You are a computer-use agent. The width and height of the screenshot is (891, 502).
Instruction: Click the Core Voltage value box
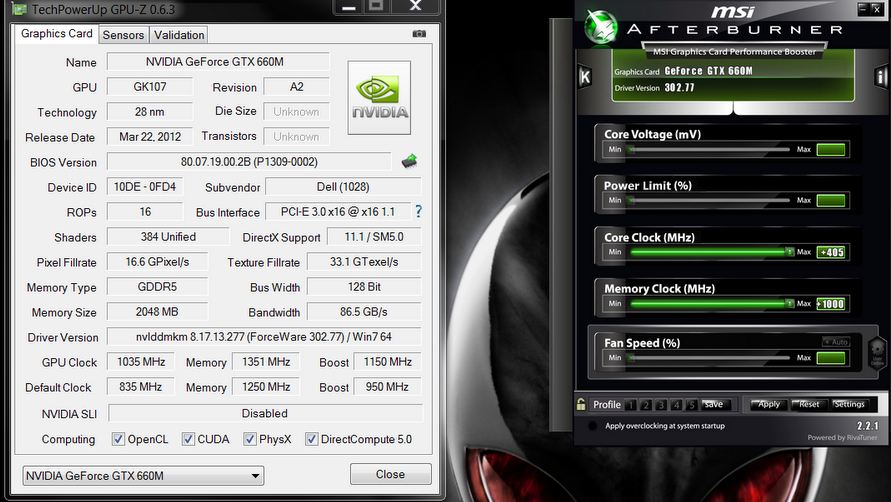831,150
